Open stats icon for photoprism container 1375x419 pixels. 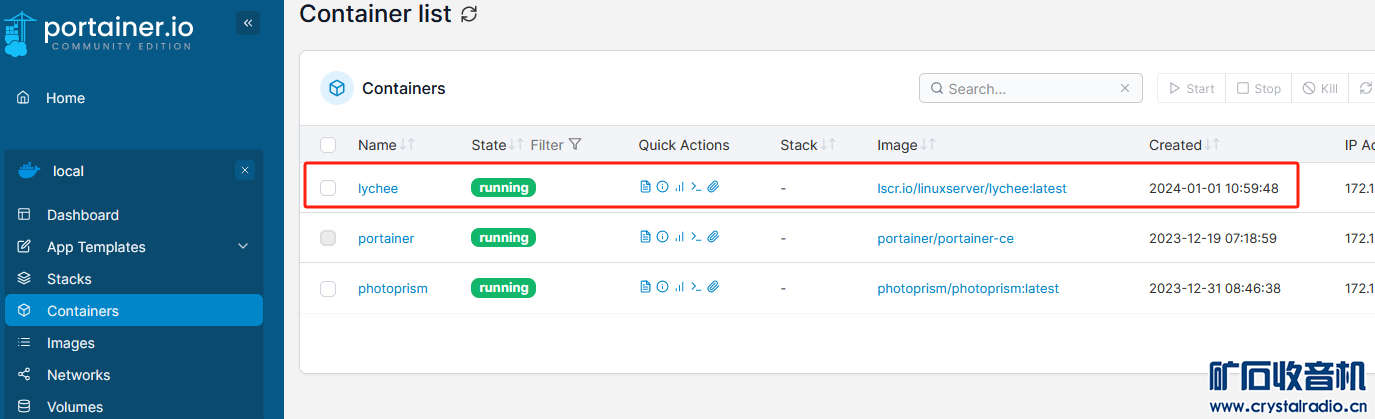coord(679,288)
